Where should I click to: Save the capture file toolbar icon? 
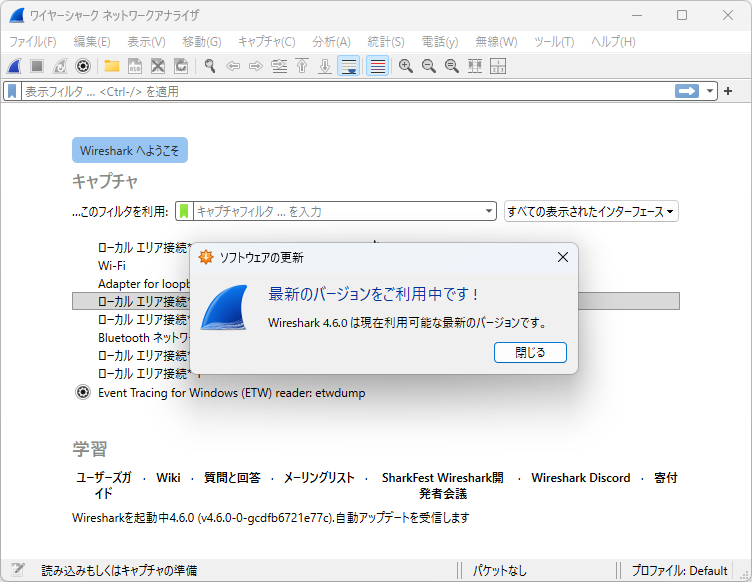pos(135,66)
